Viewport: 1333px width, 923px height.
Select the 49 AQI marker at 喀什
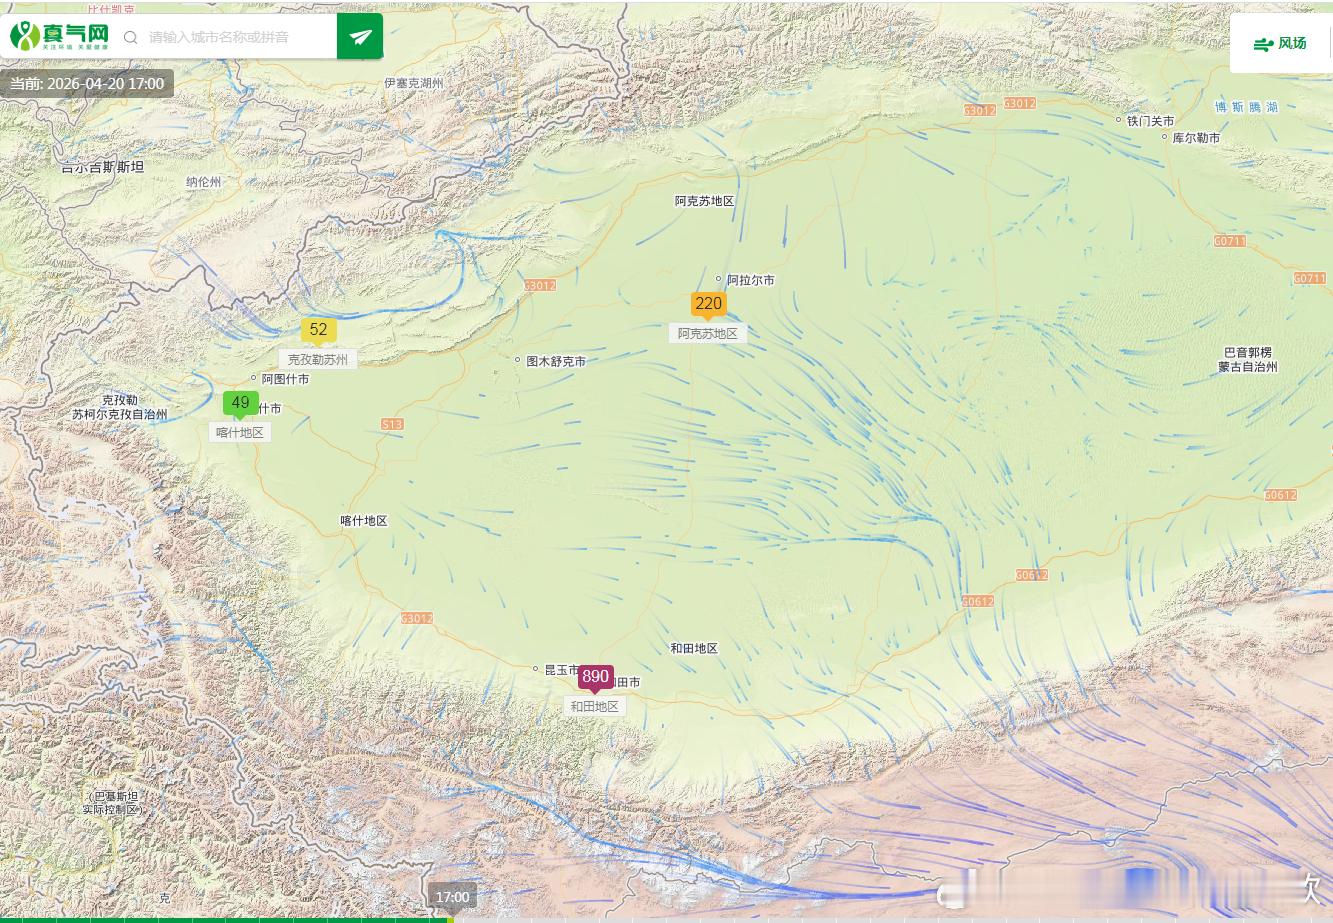(240, 405)
